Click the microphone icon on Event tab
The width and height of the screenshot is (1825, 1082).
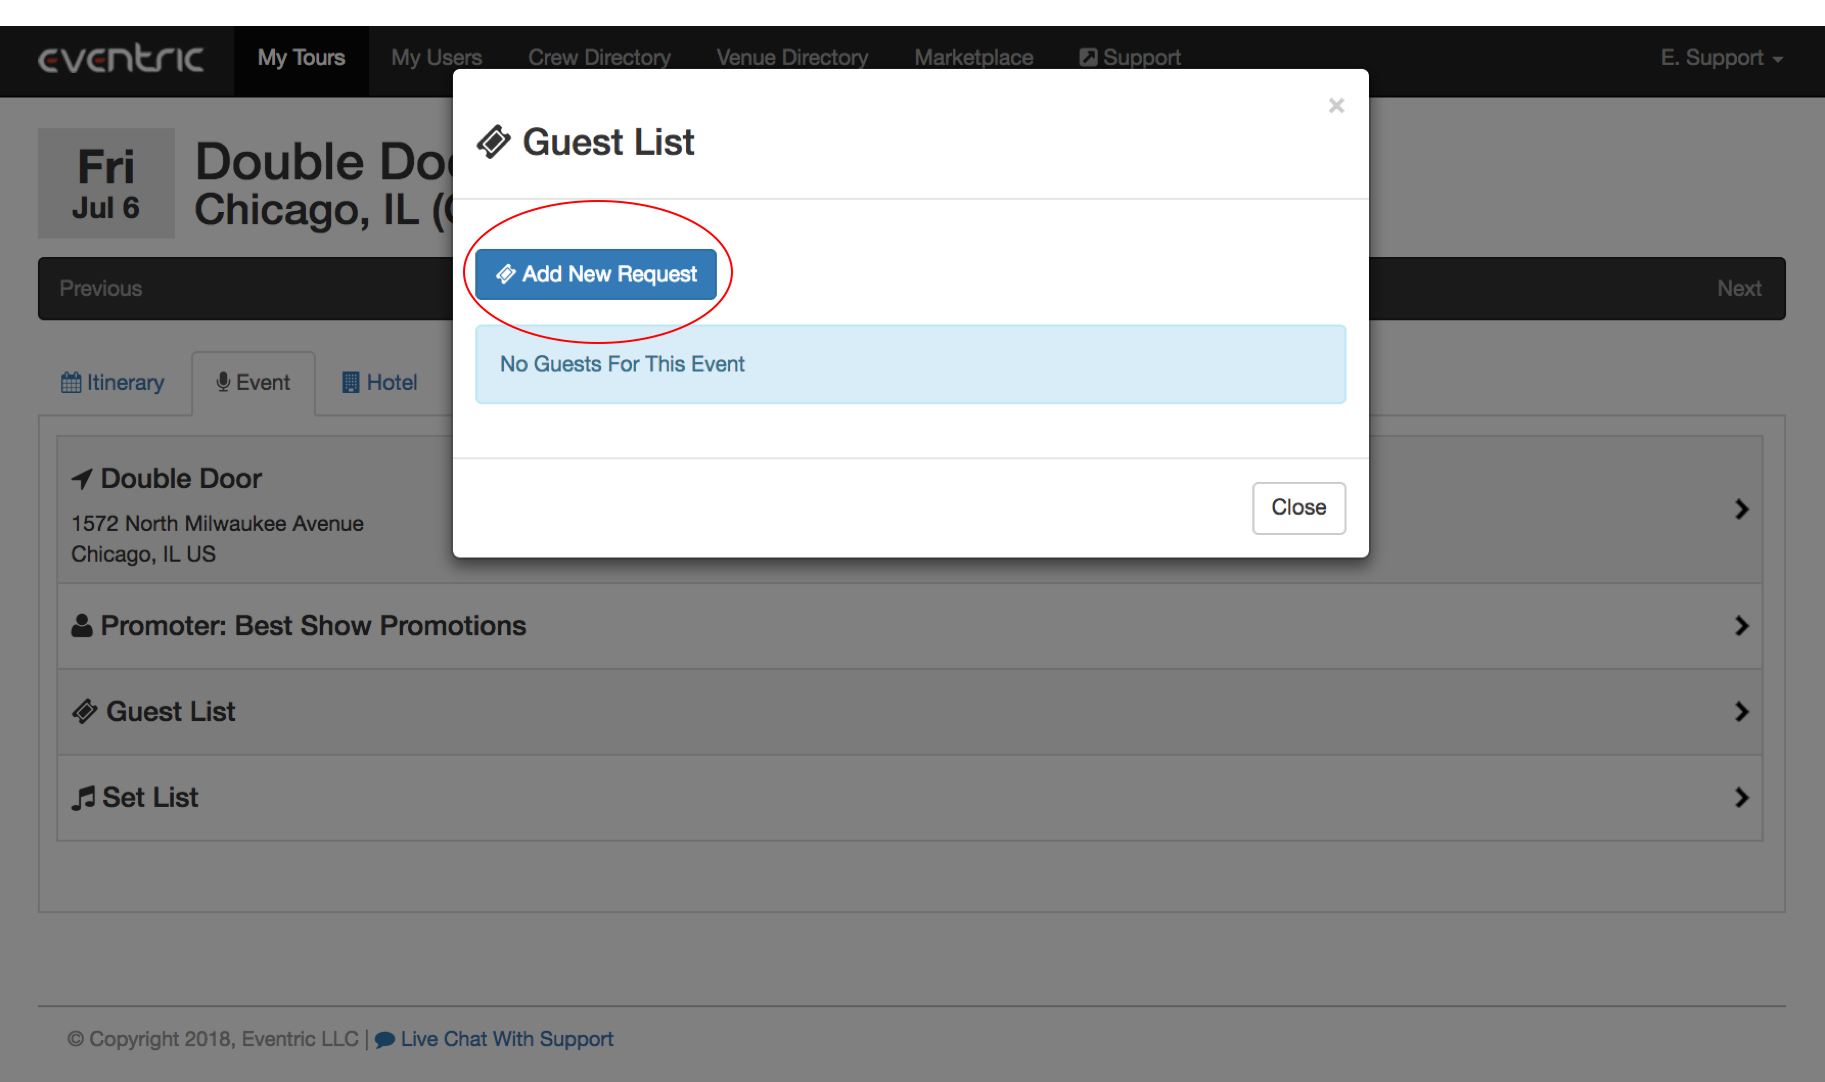point(223,382)
